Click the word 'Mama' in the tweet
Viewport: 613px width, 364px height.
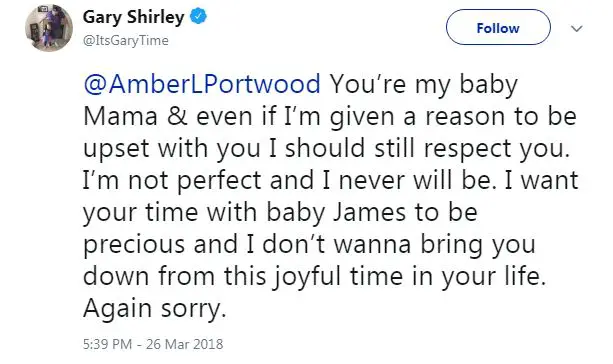120,117
